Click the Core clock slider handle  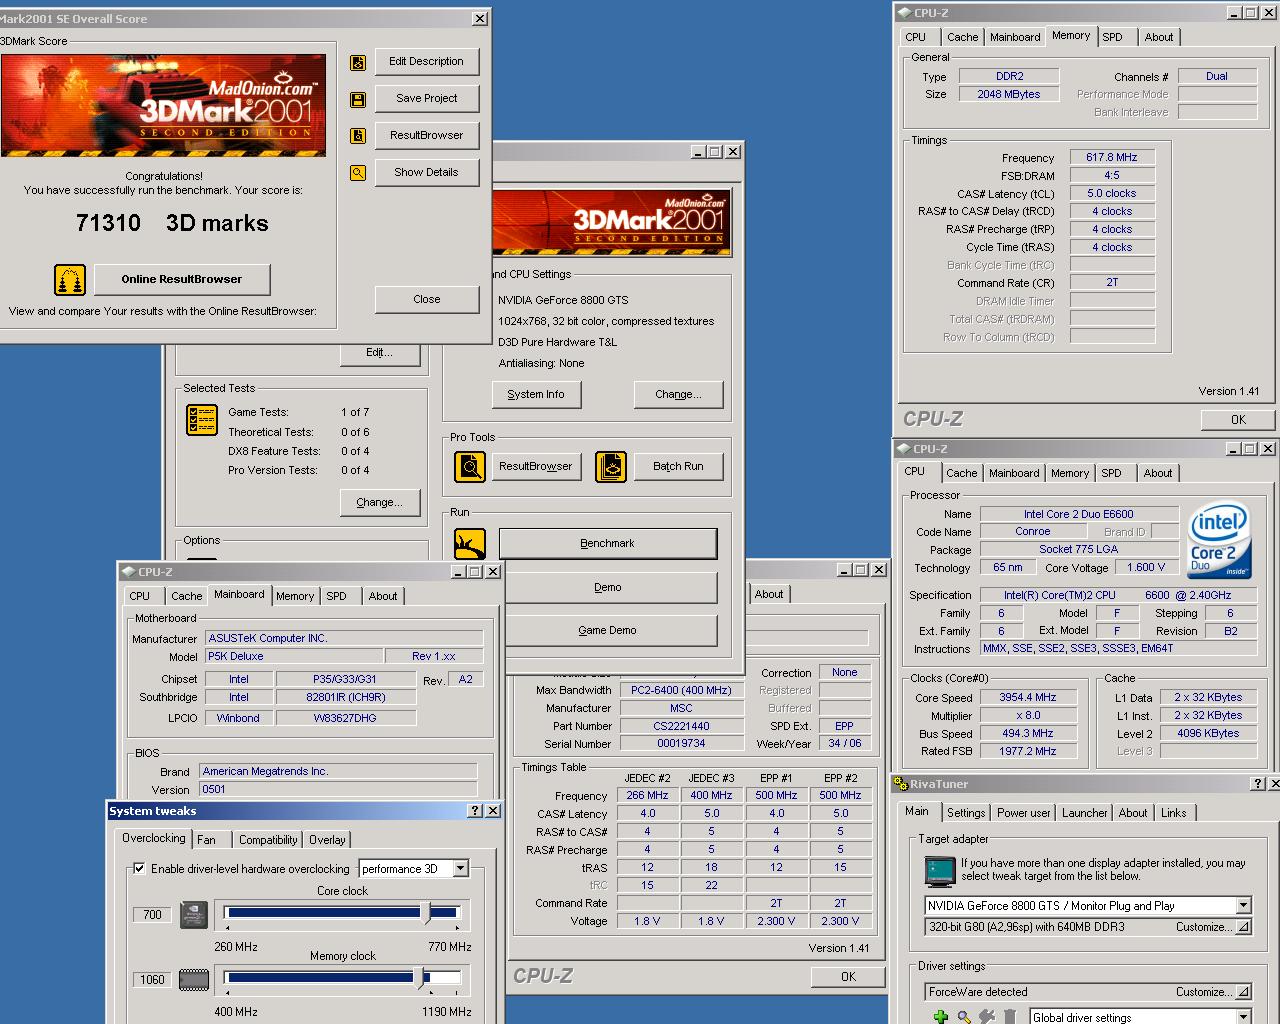click(426, 912)
